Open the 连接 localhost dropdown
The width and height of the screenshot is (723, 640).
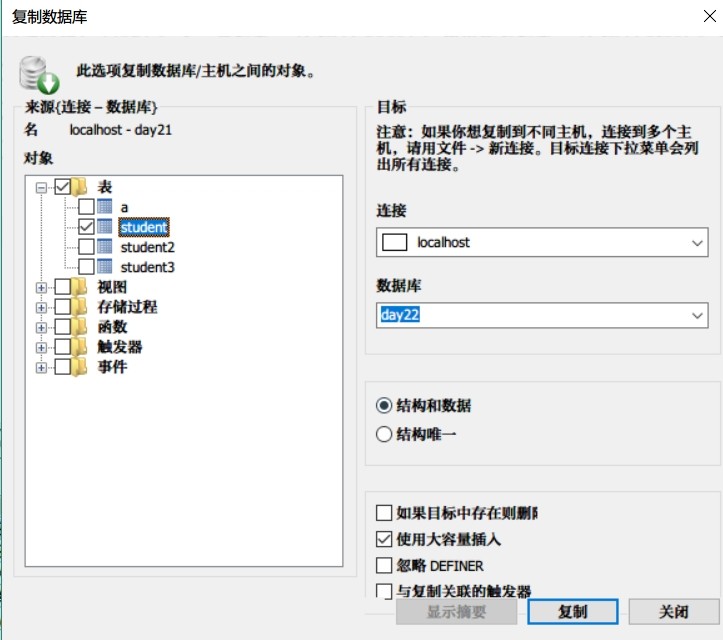(x=542, y=242)
